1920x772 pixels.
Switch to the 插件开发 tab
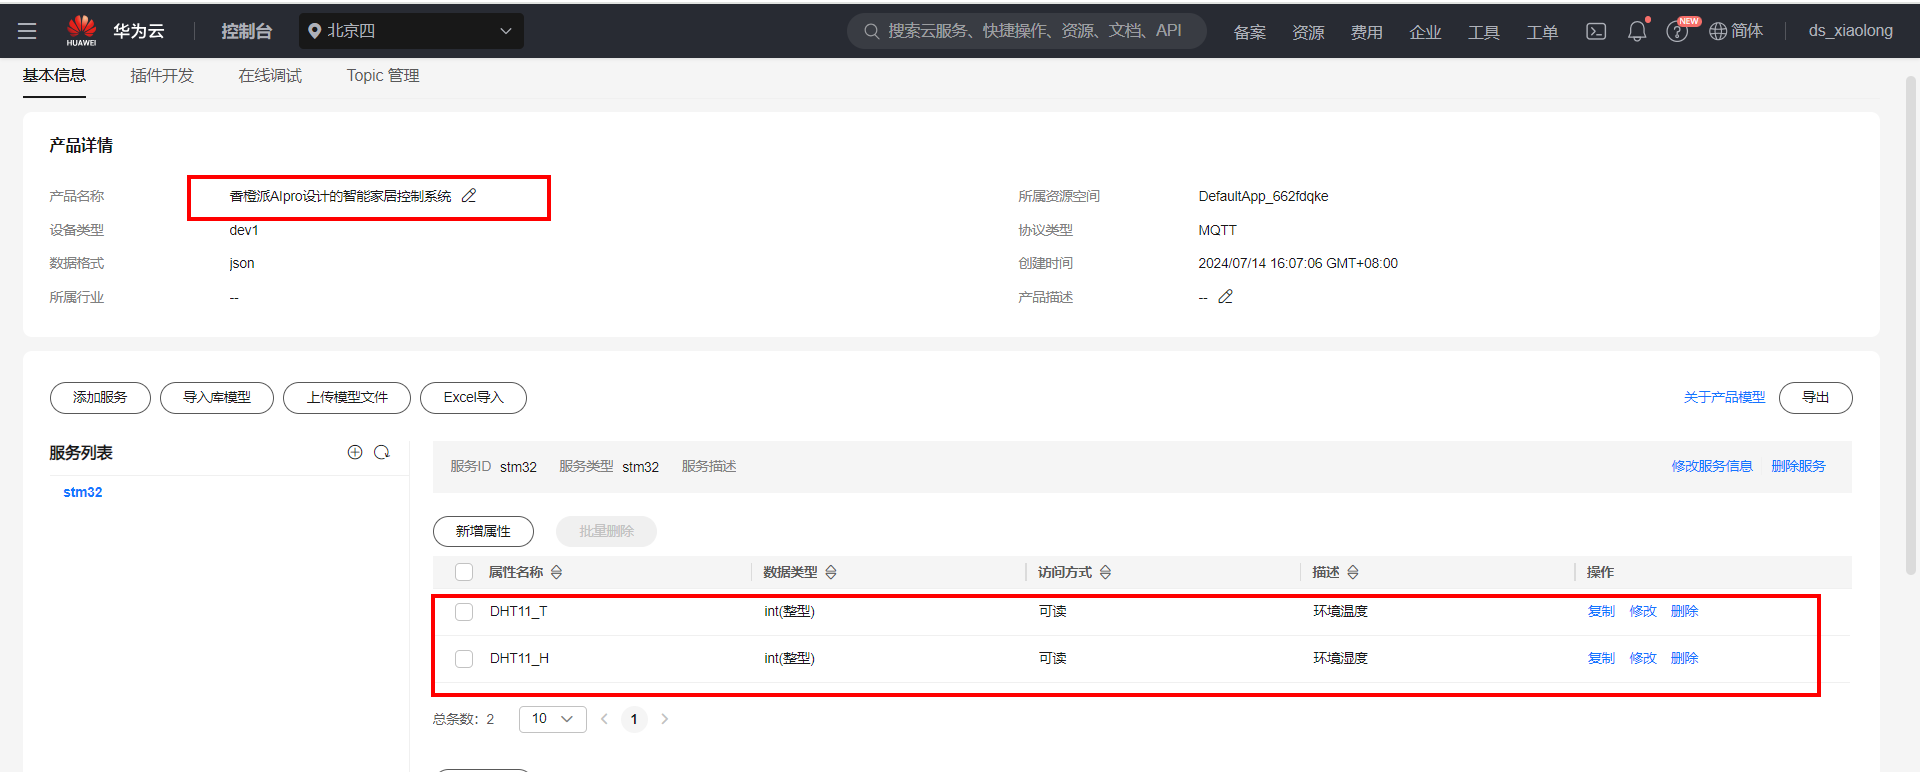point(162,76)
